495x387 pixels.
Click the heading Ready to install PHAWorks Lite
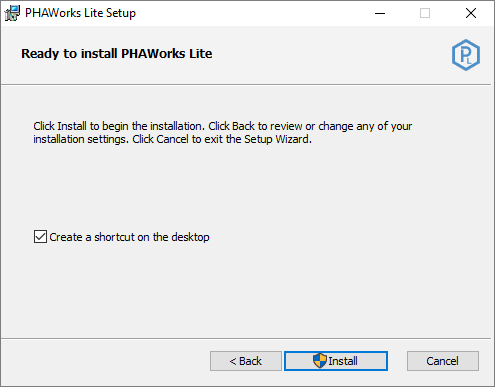pos(117,54)
